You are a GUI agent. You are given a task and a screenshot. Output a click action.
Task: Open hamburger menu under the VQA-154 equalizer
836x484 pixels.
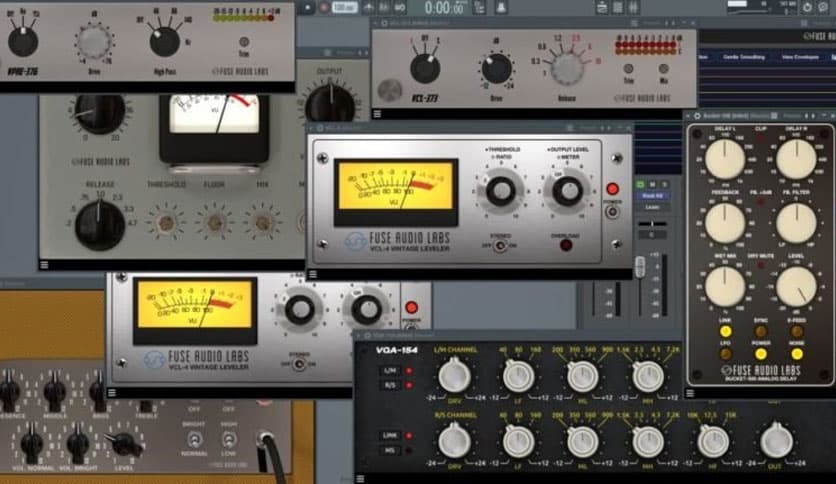pyautogui.click(x=360, y=479)
